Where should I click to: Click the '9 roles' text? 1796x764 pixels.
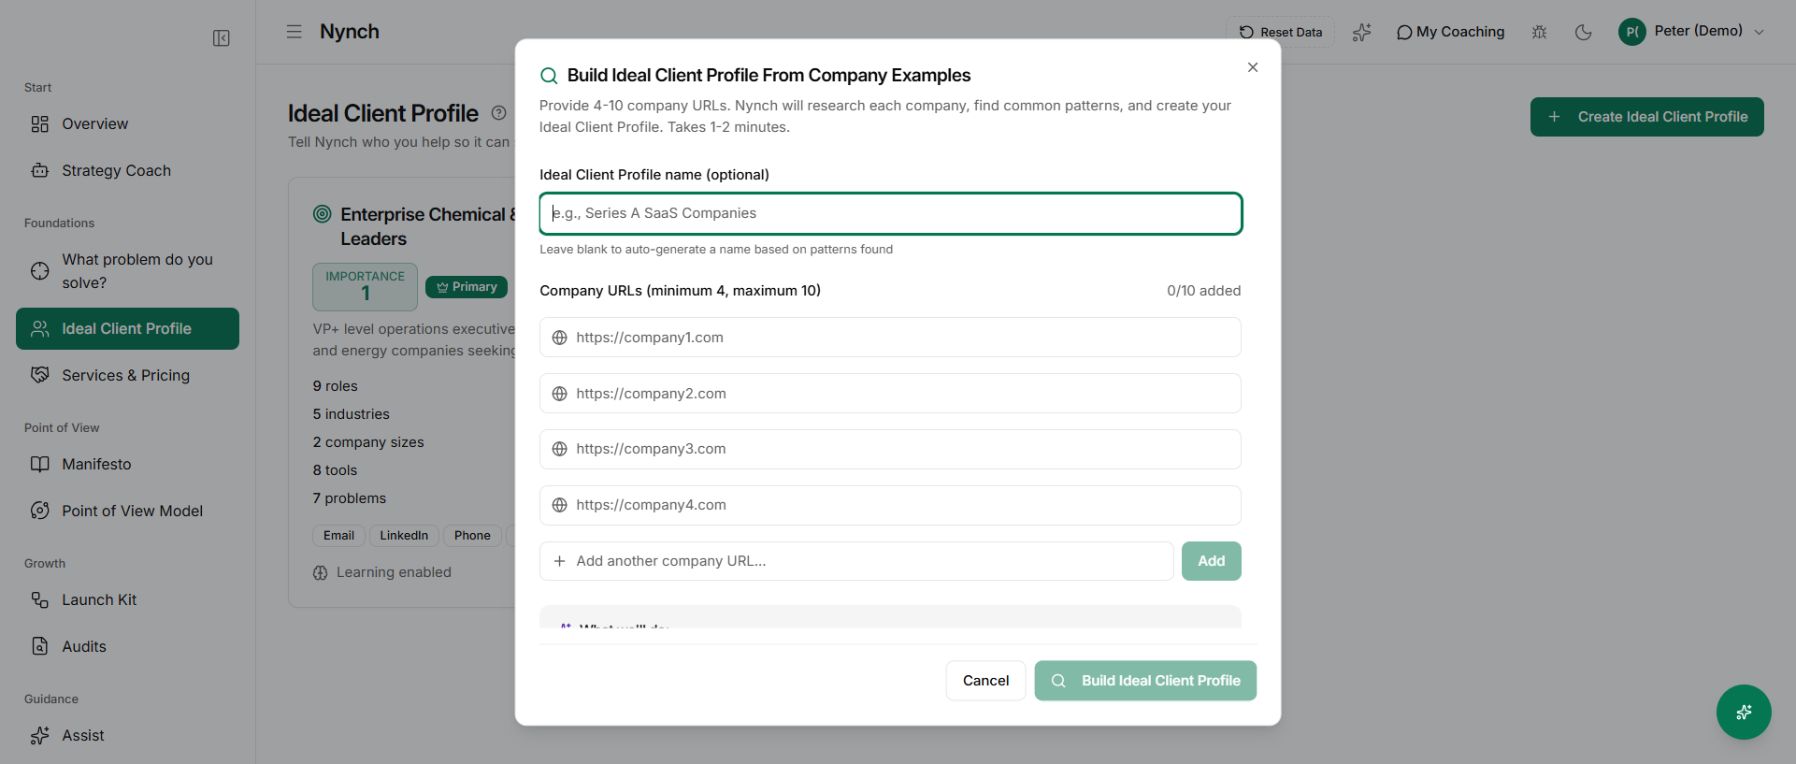pos(335,386)
